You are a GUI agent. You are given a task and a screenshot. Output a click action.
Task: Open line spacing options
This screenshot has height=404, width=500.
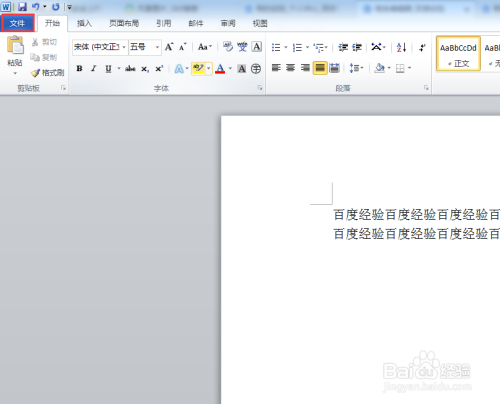356,68
